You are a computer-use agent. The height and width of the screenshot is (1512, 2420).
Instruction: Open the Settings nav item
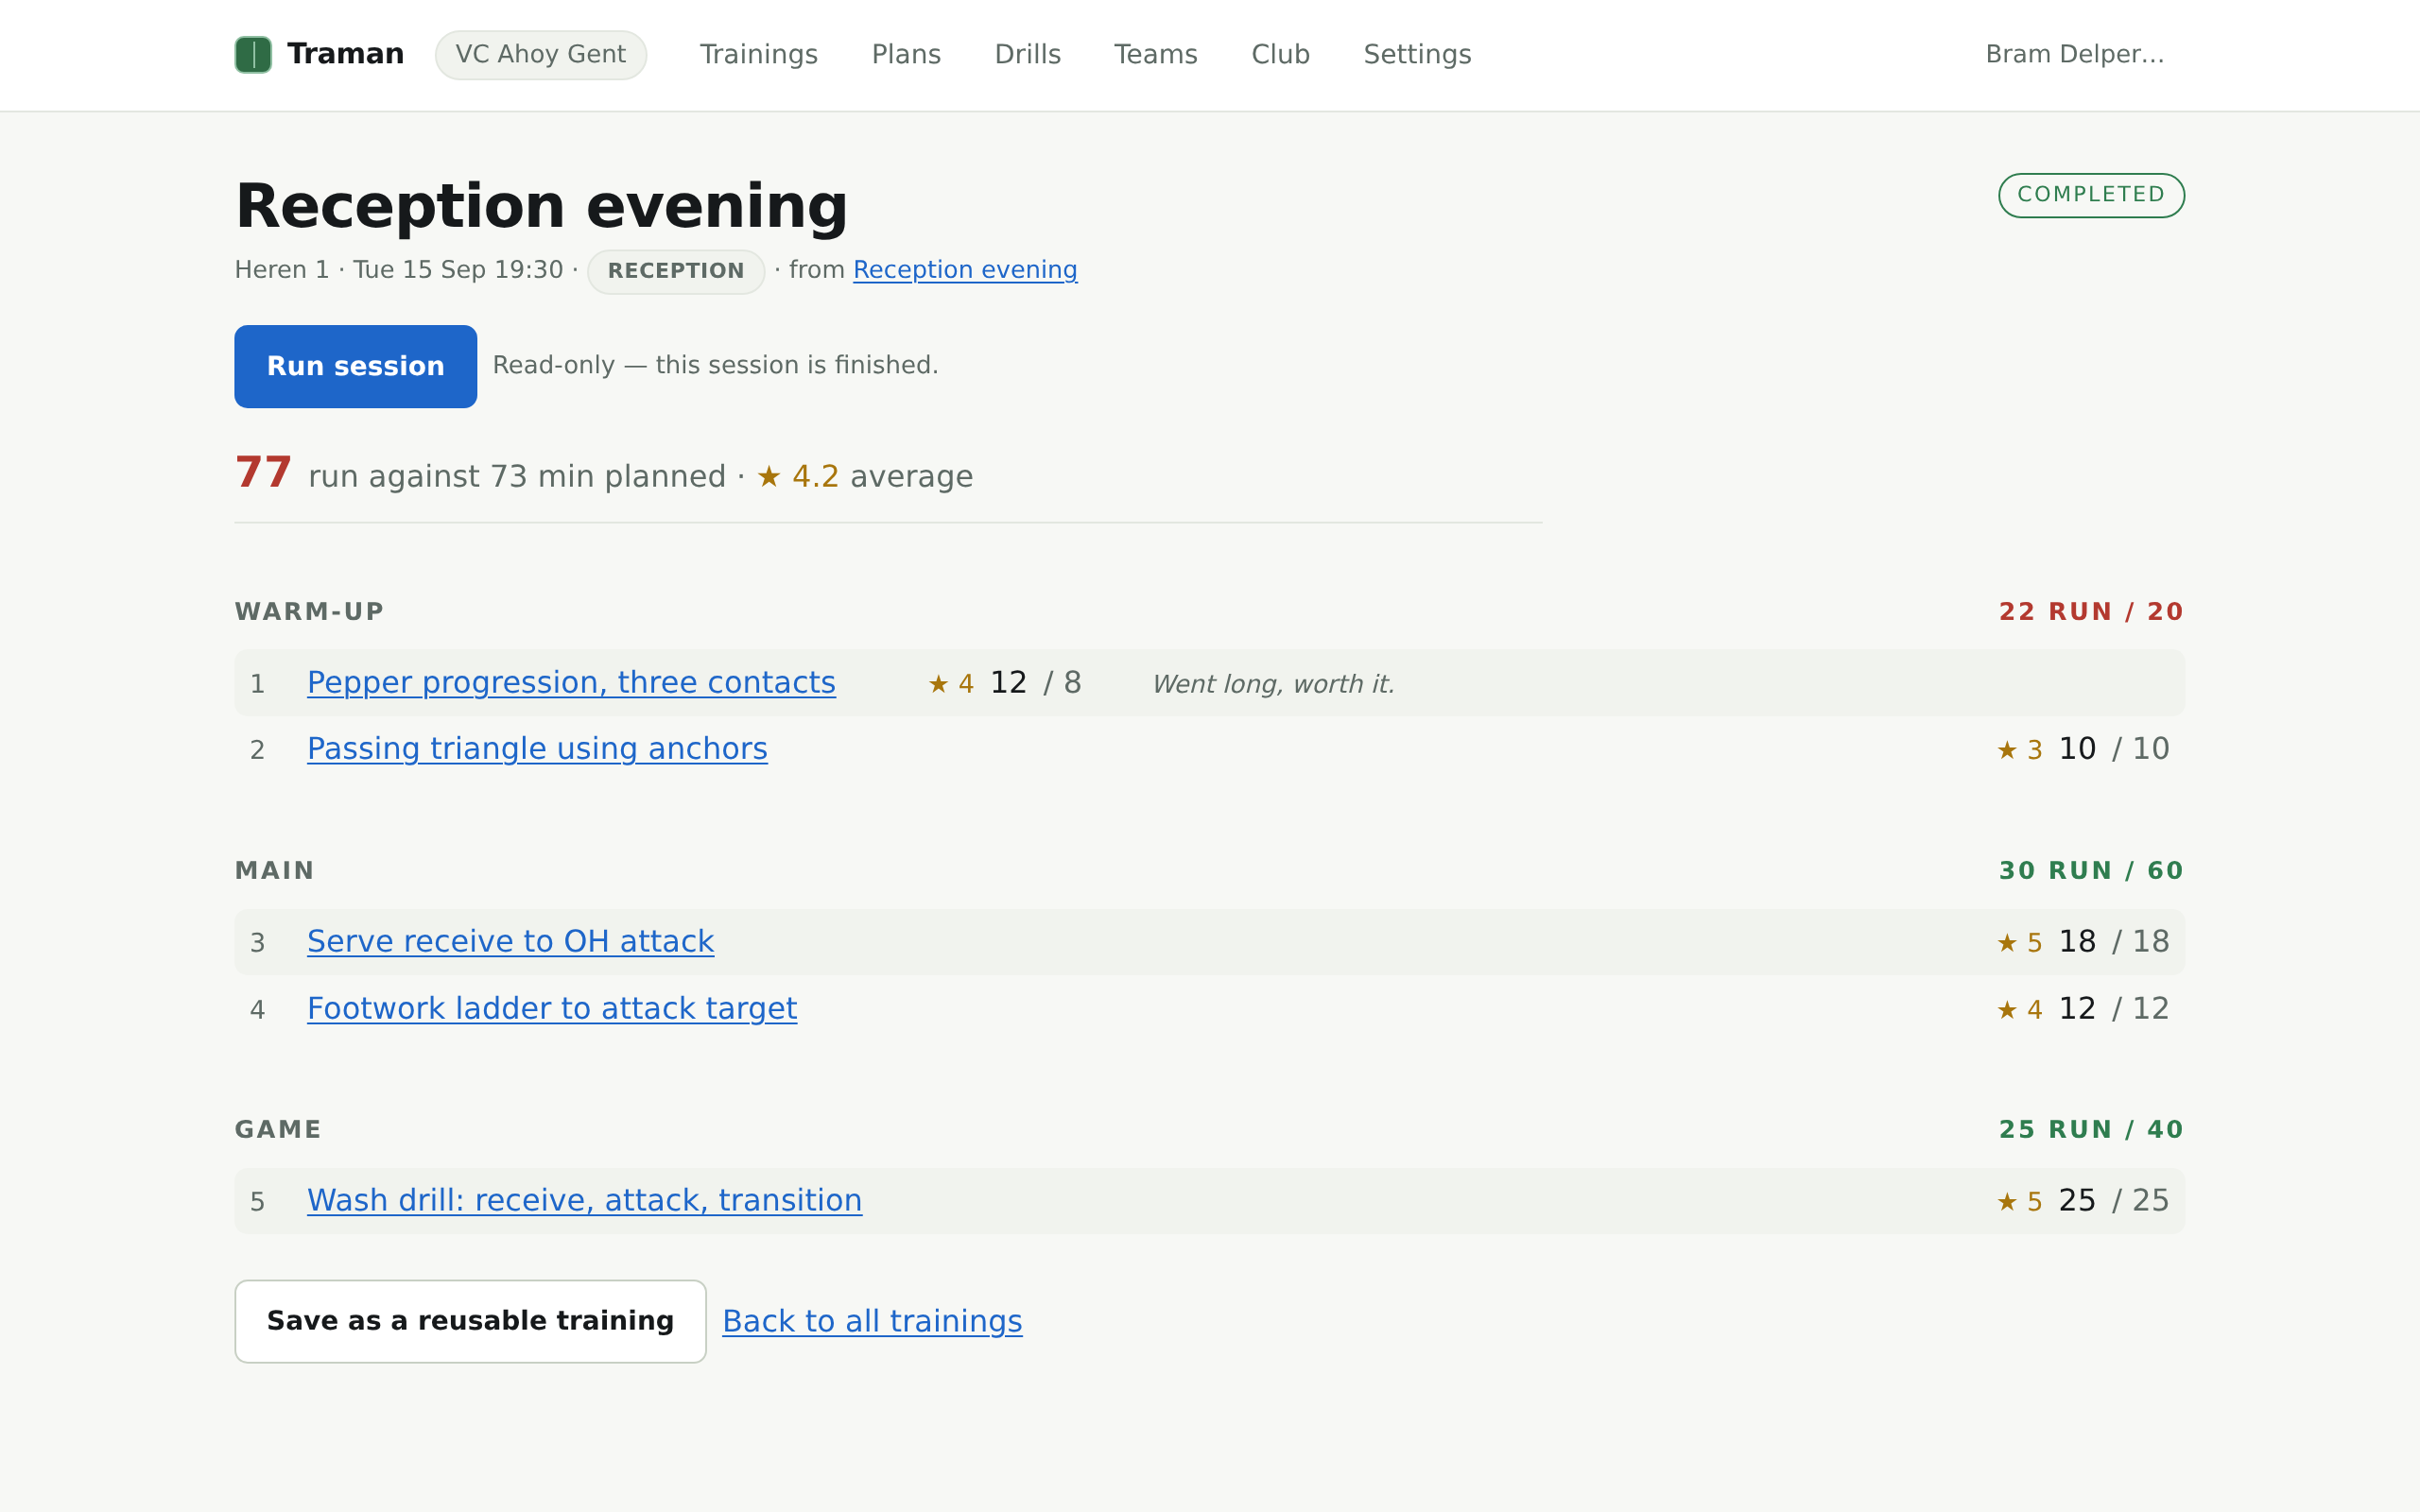1417,55
